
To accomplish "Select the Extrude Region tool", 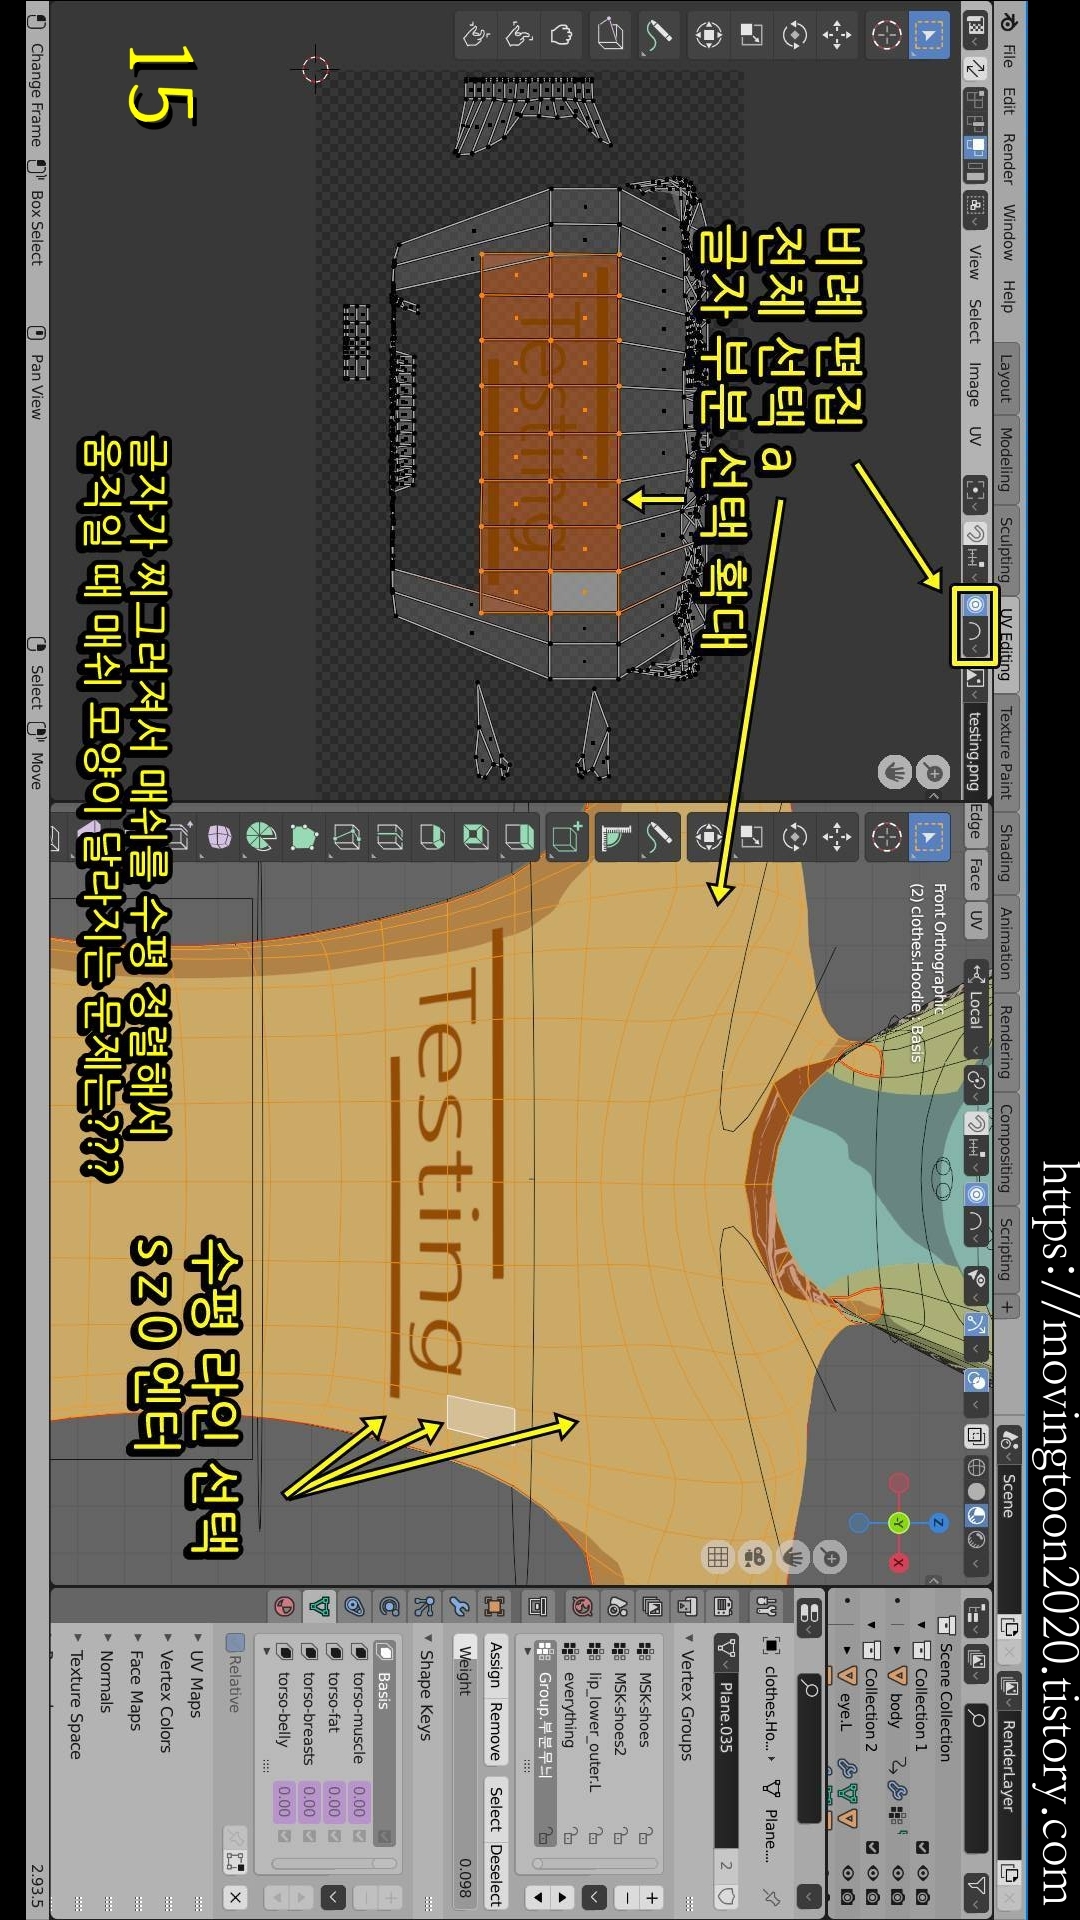I will click(x=519, y=837).
